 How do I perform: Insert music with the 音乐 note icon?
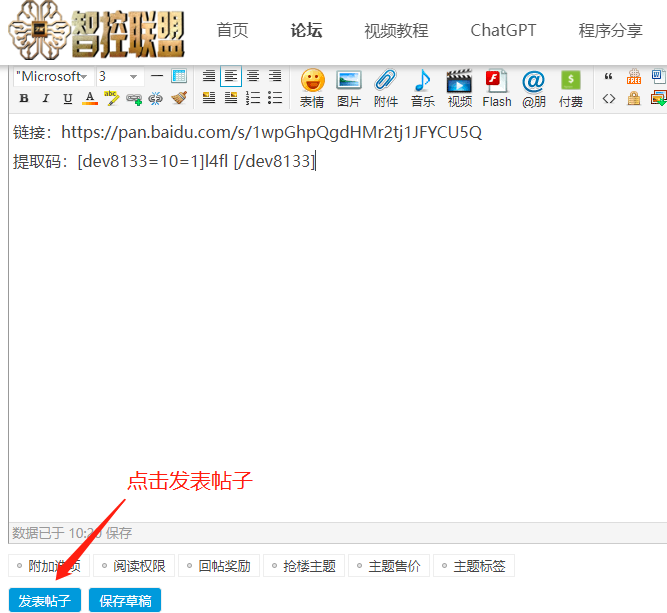pos(422,86)
